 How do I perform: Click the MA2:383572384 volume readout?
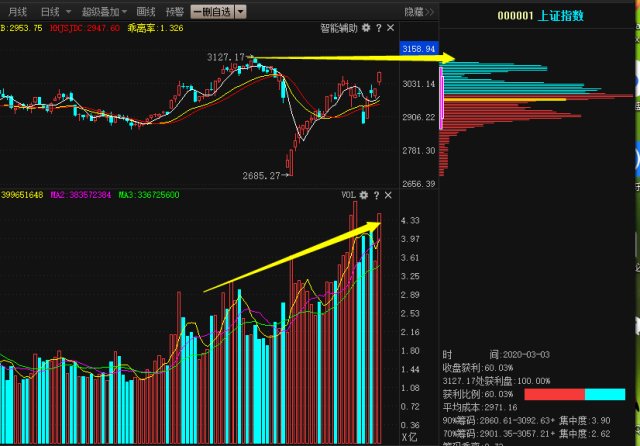tap(80, 195)
